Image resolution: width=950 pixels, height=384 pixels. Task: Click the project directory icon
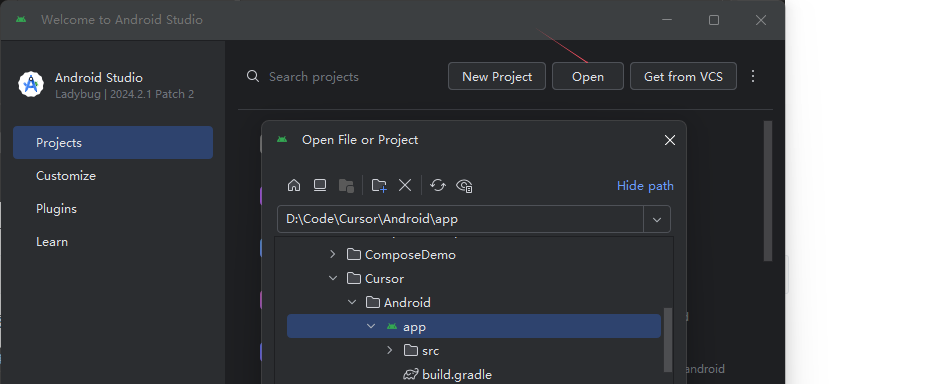click(346, 185)
